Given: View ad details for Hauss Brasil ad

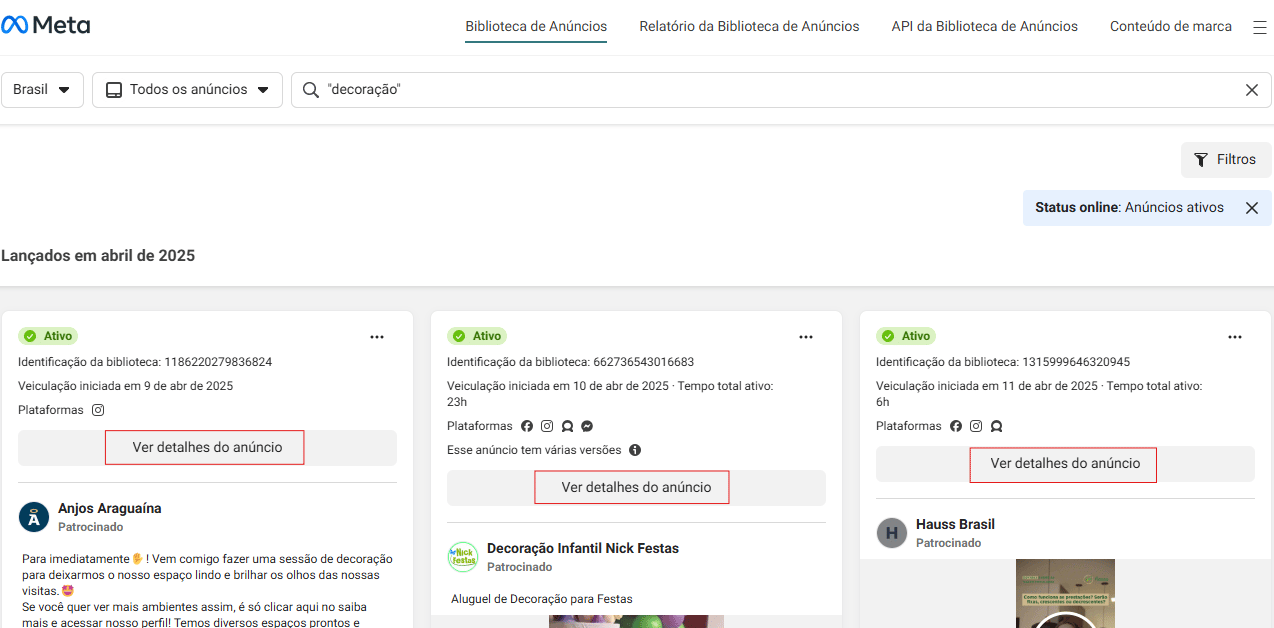Looking at the screenshot, I should pyautogui.click(x=1065, y=464).
